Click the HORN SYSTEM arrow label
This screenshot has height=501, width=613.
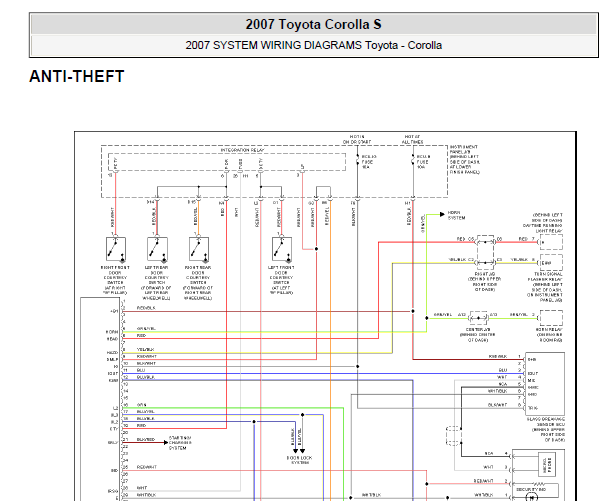pyautogui.click(x=456, y=215)
